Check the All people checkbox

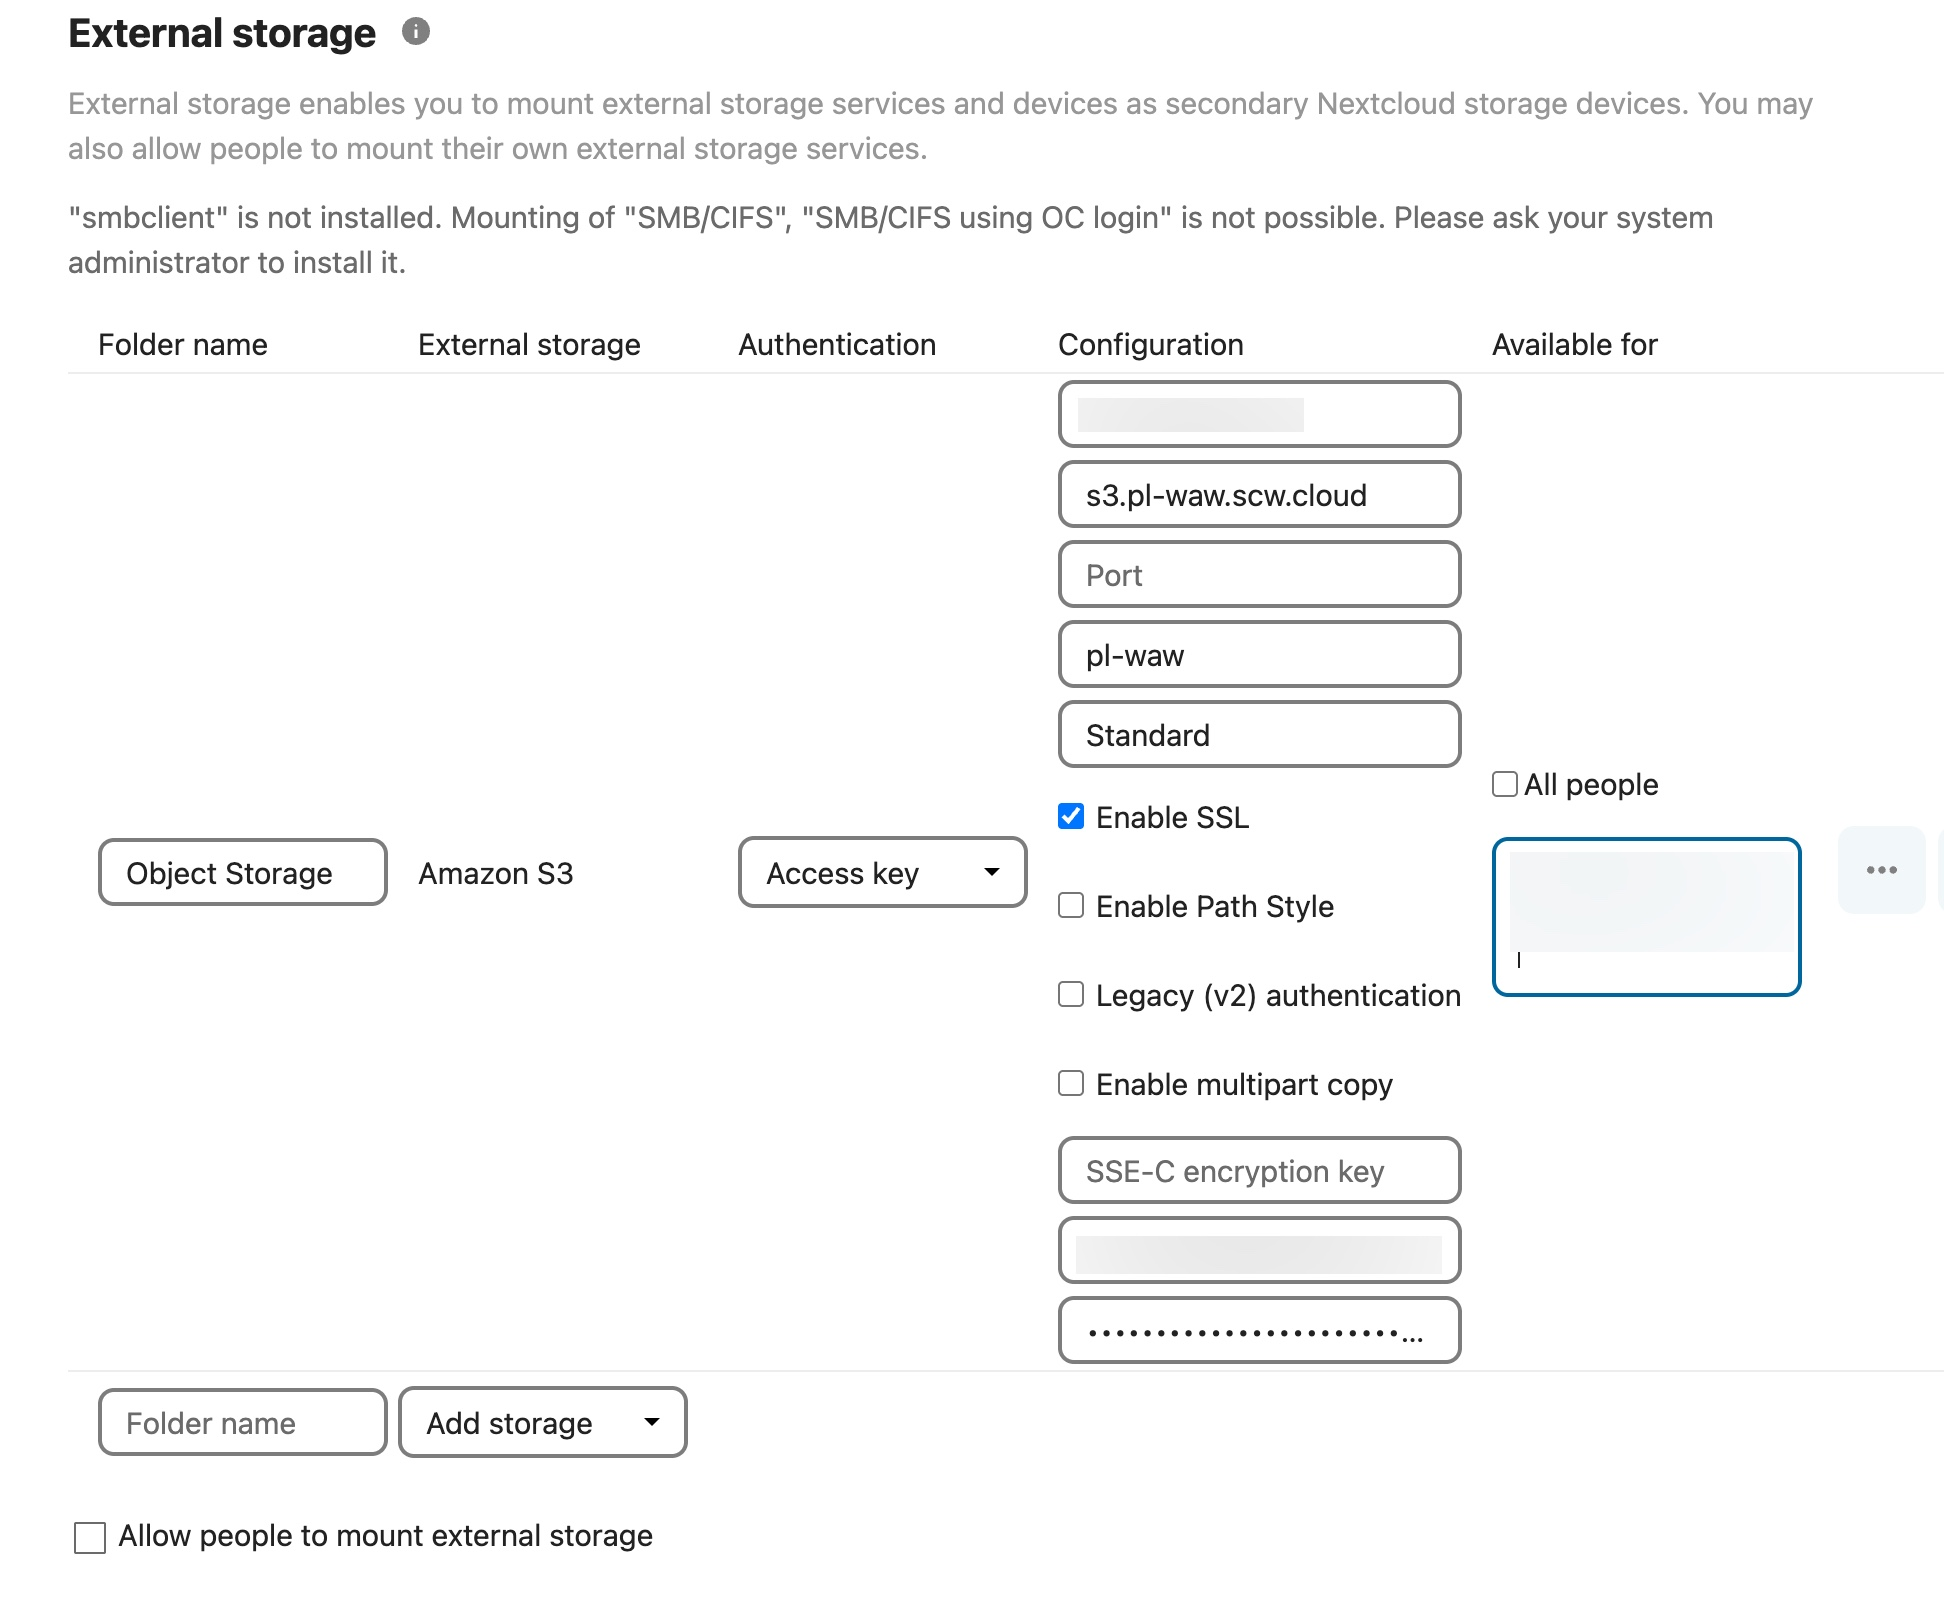coord(1505,784)
